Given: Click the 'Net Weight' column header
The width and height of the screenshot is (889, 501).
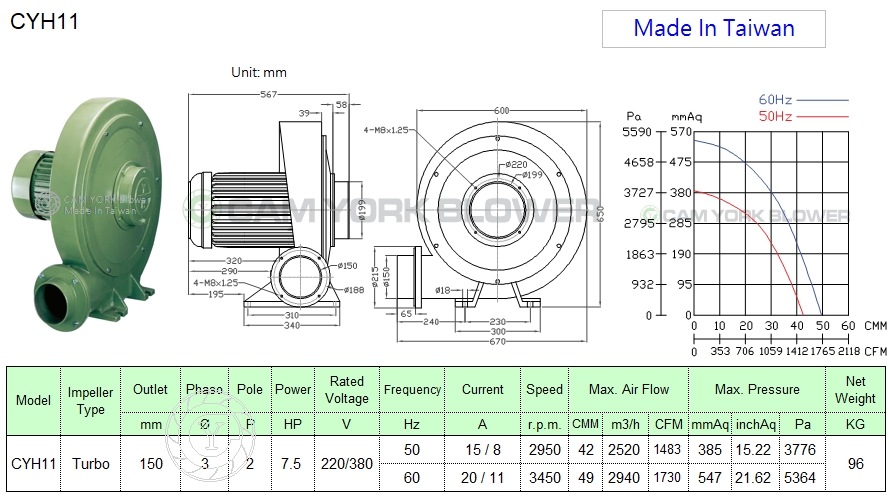Looking at the screenshot, I should tap(856, 390).
